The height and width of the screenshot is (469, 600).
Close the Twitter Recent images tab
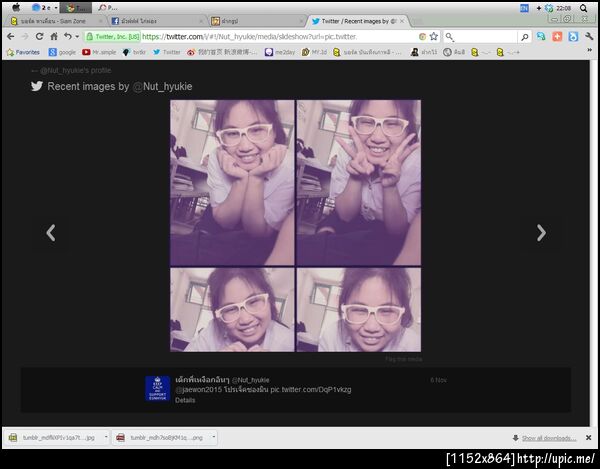tap(402, 21)
